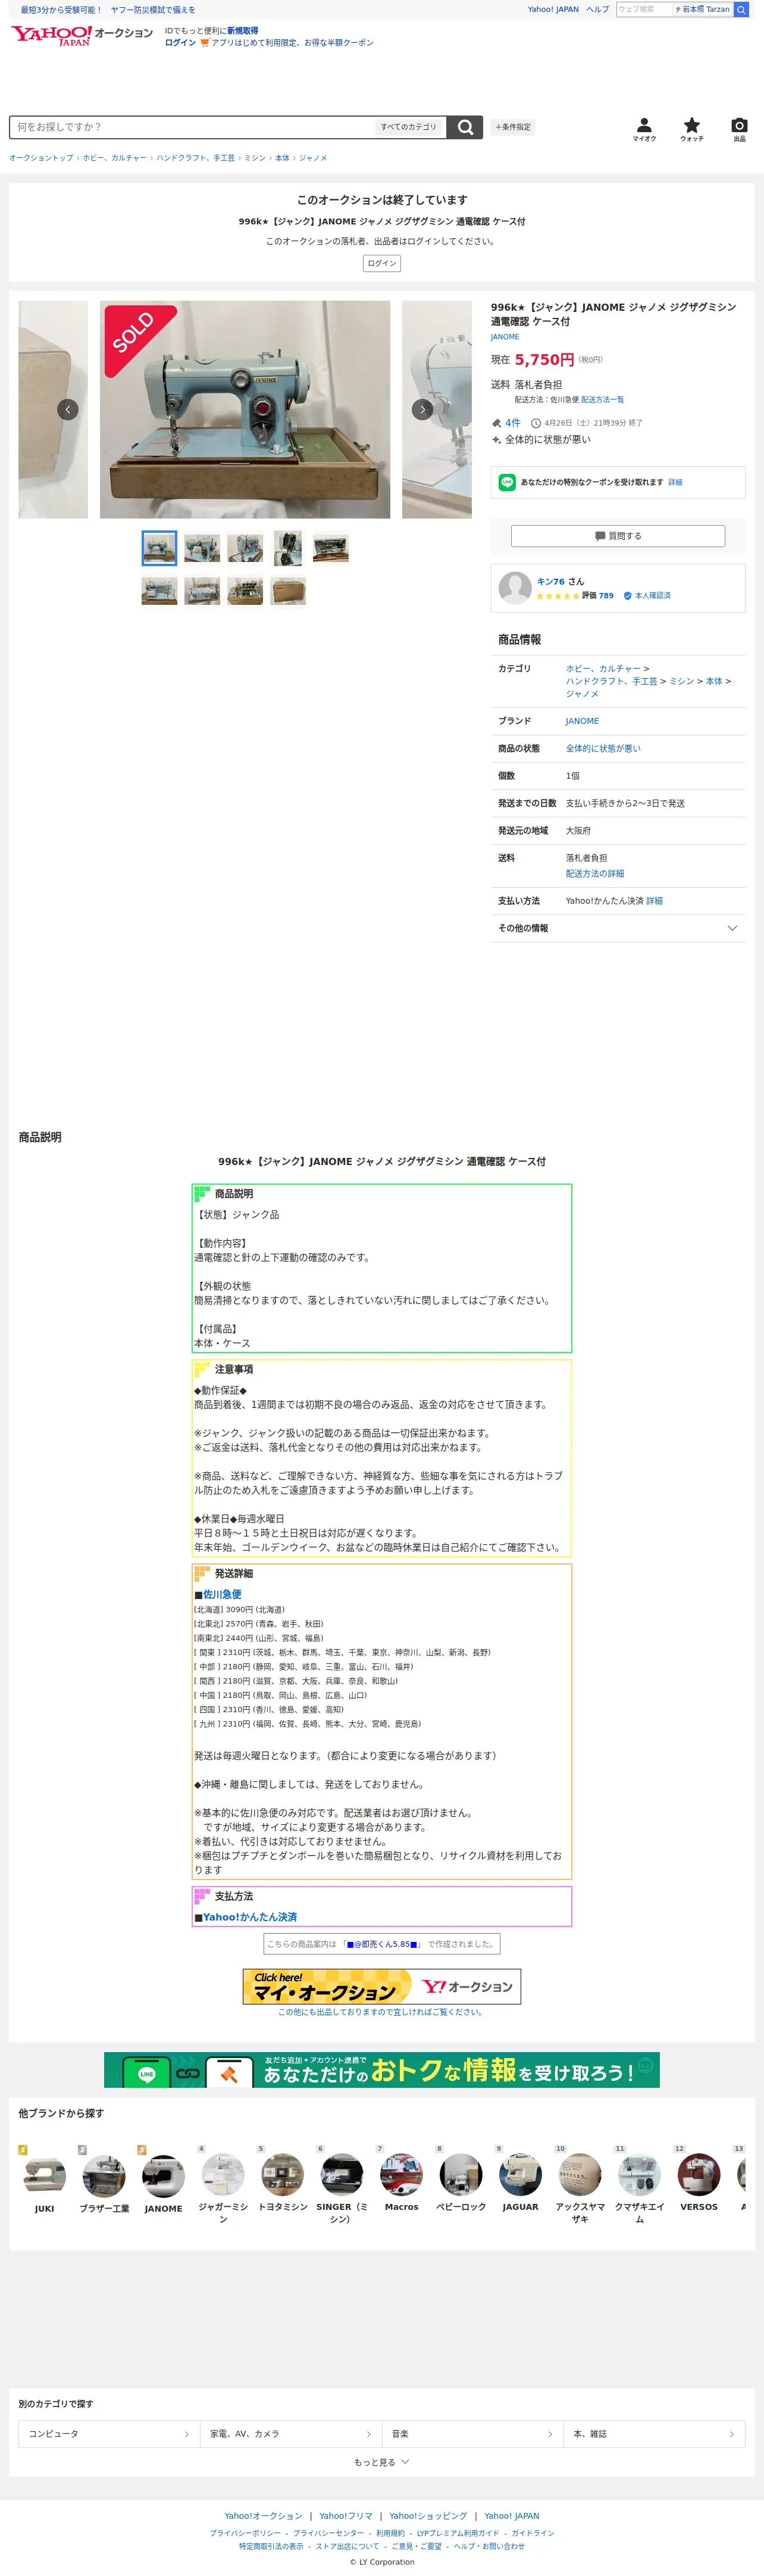This screenshot has width=764, height=2576.
Task: Click the 本人確認済 badge
Action: click(x=647, y=595)
